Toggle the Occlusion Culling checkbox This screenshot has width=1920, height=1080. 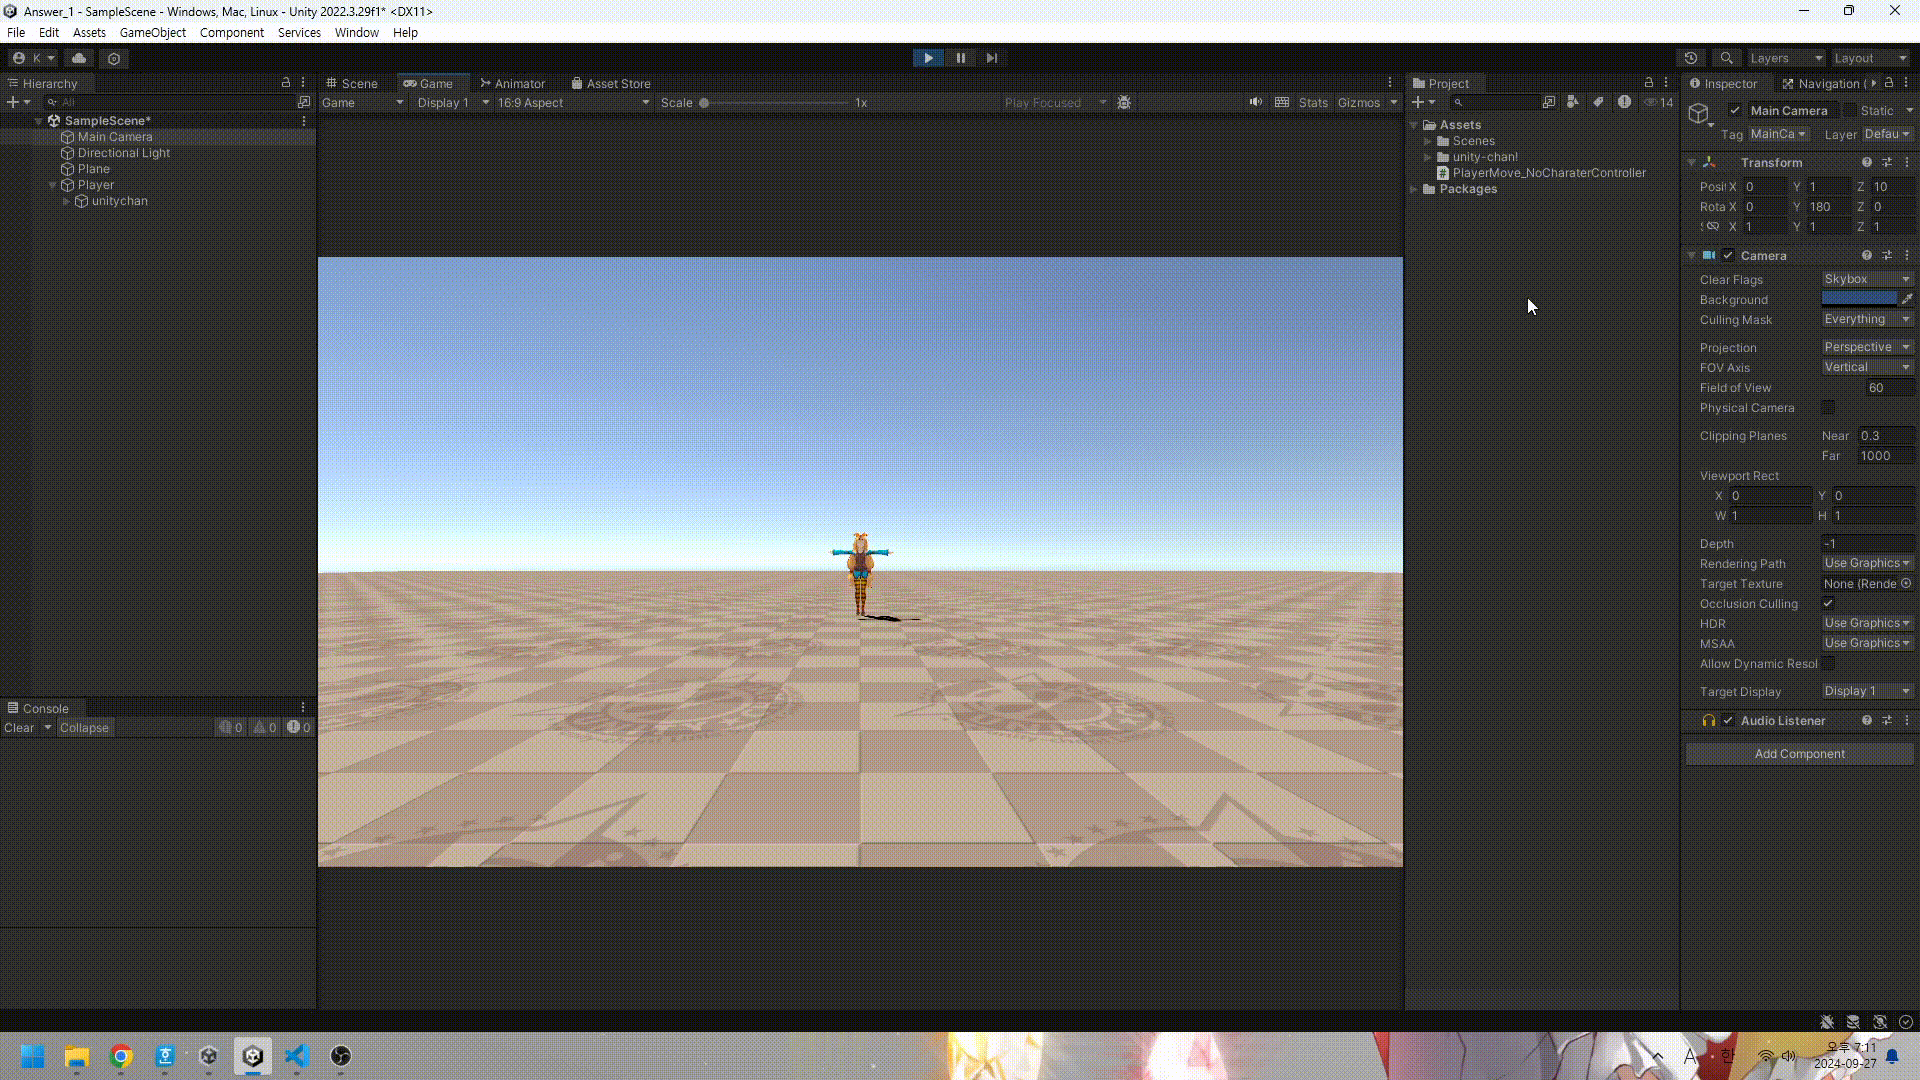point(1828,603)
